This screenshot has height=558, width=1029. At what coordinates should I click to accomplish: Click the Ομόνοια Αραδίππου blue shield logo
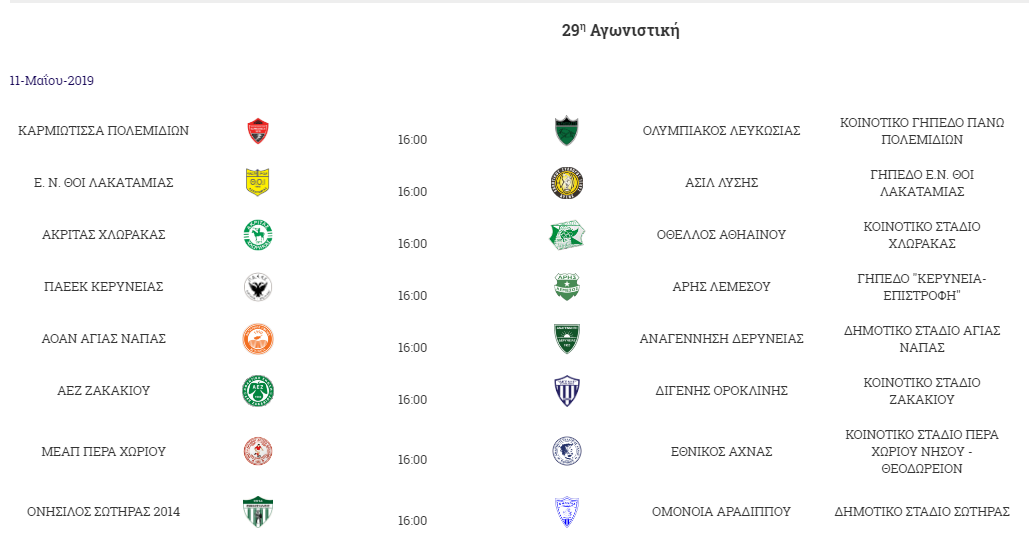566,512
